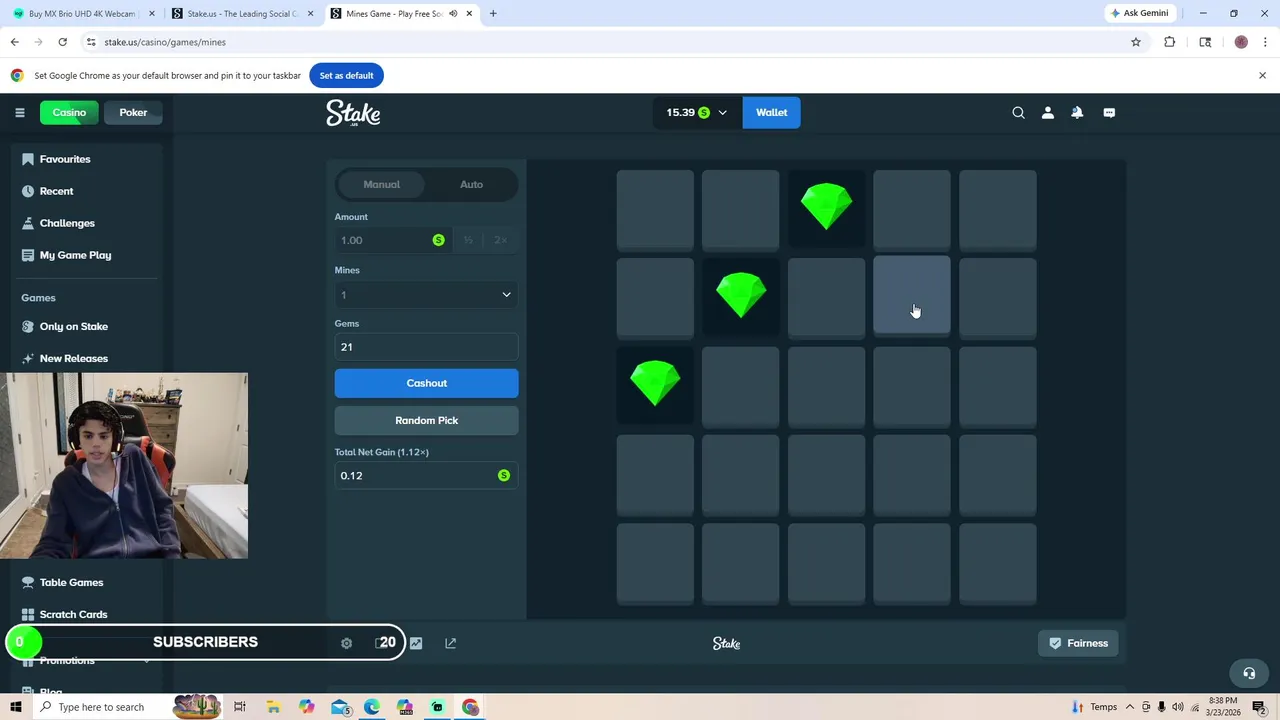Screen dimensions: 1280x720
Task: Double the bet amount with 2×
Action: 500,240
